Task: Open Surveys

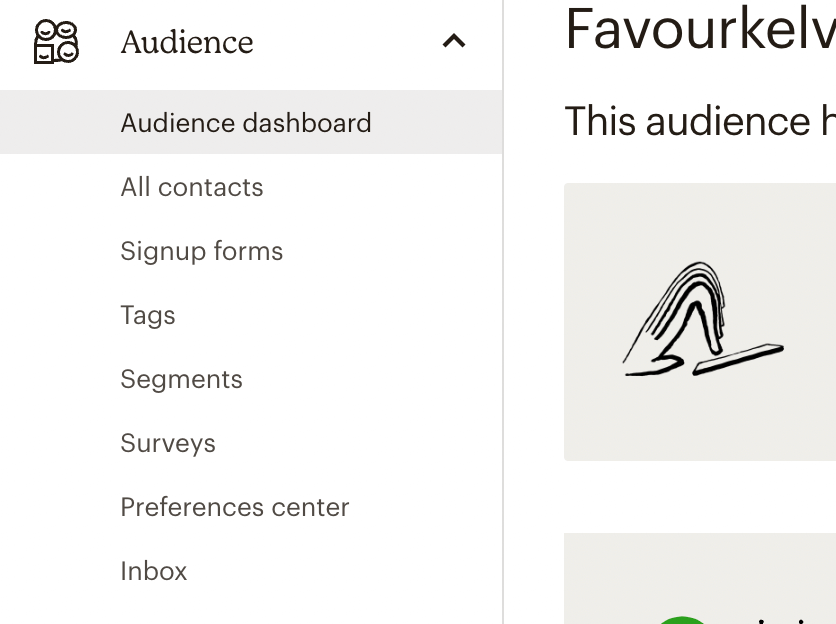Action: 168,443
